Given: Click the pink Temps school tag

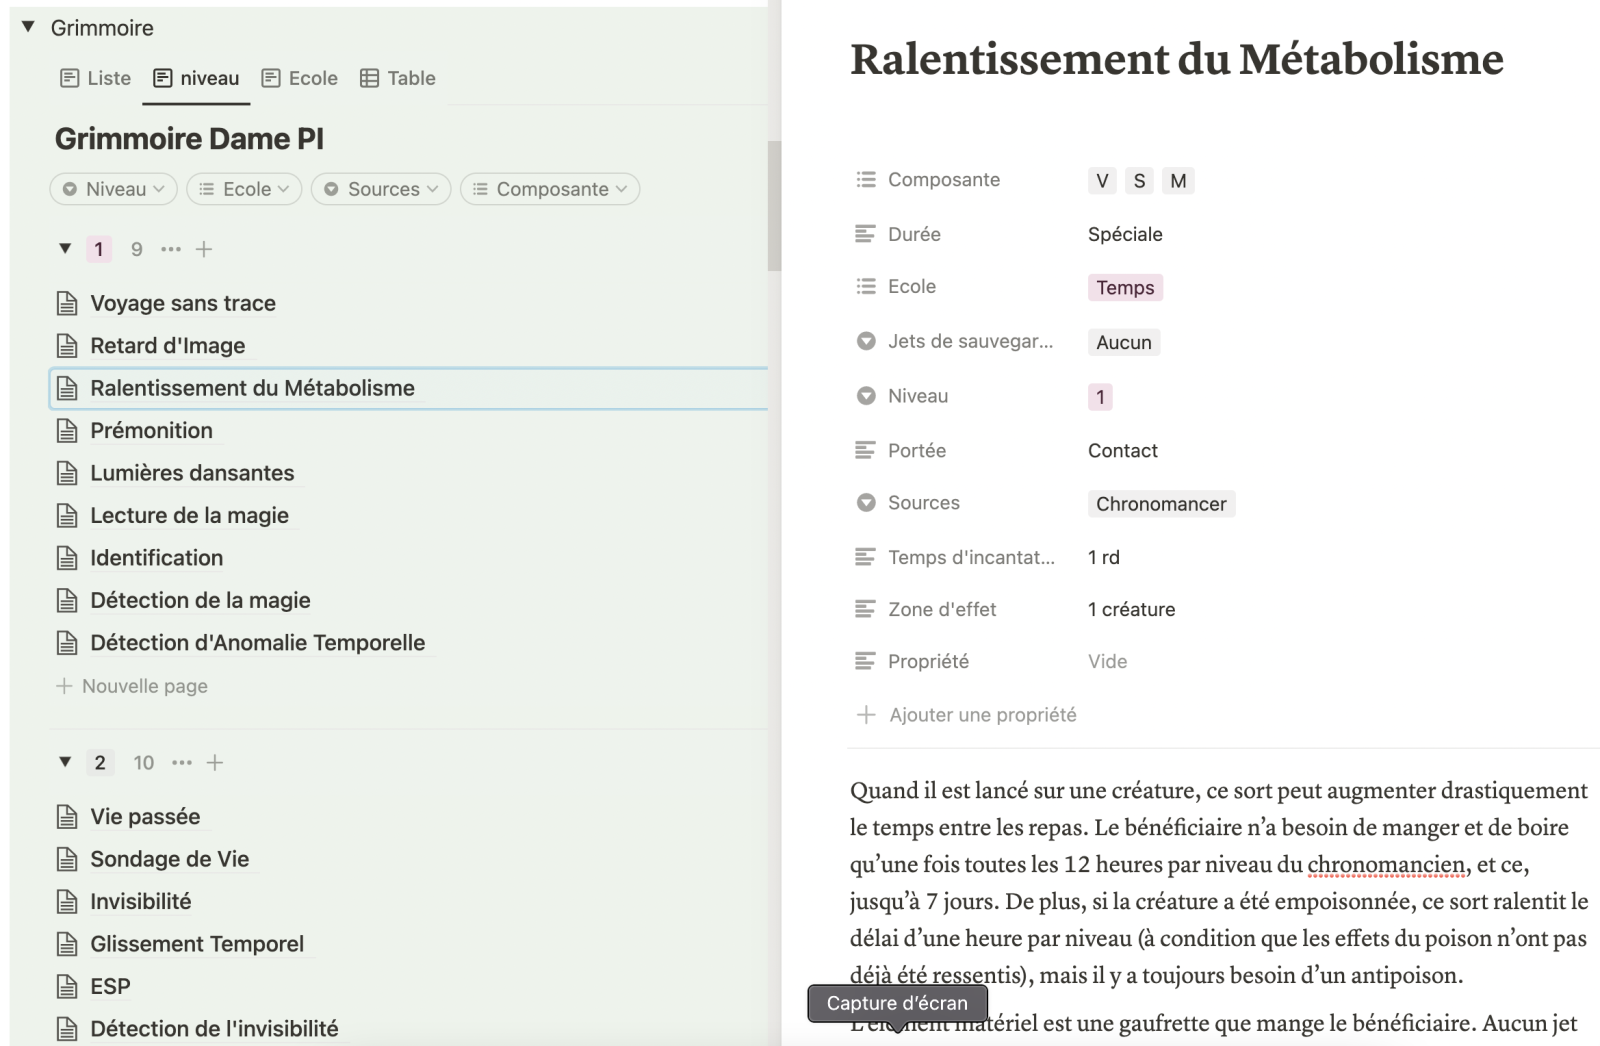Looking at the screenshot, I should click(1125, 288).
